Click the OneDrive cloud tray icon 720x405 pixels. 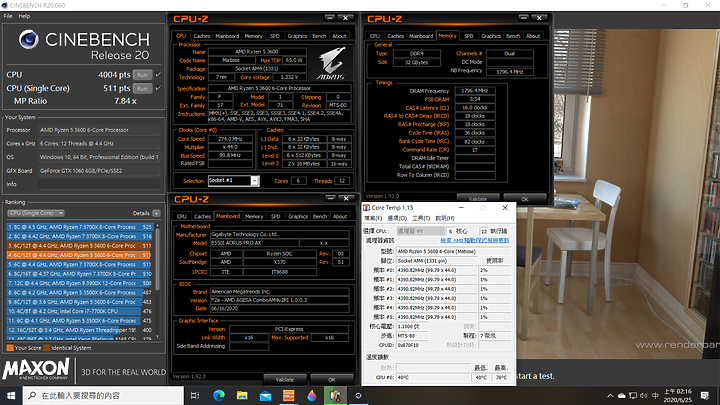point(622,395)
